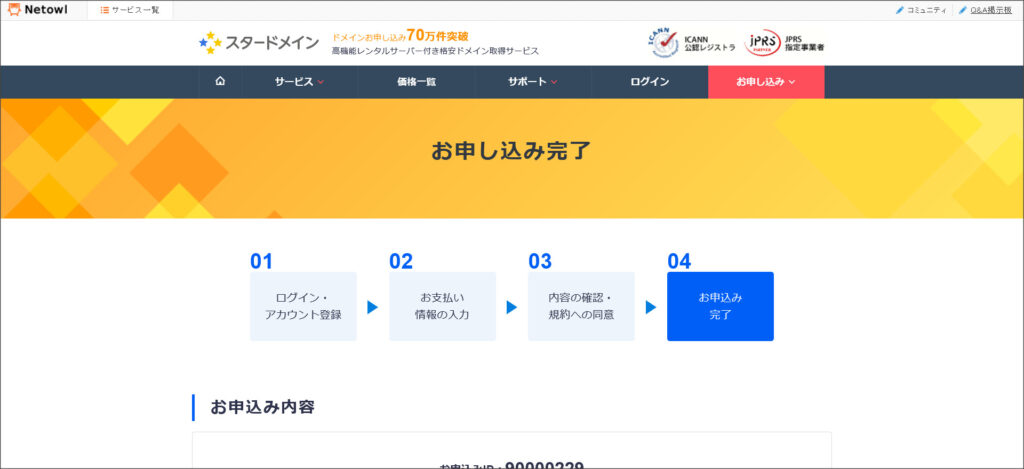Click the ドメインお申し込み70万件突破 text

click(400, 36)
